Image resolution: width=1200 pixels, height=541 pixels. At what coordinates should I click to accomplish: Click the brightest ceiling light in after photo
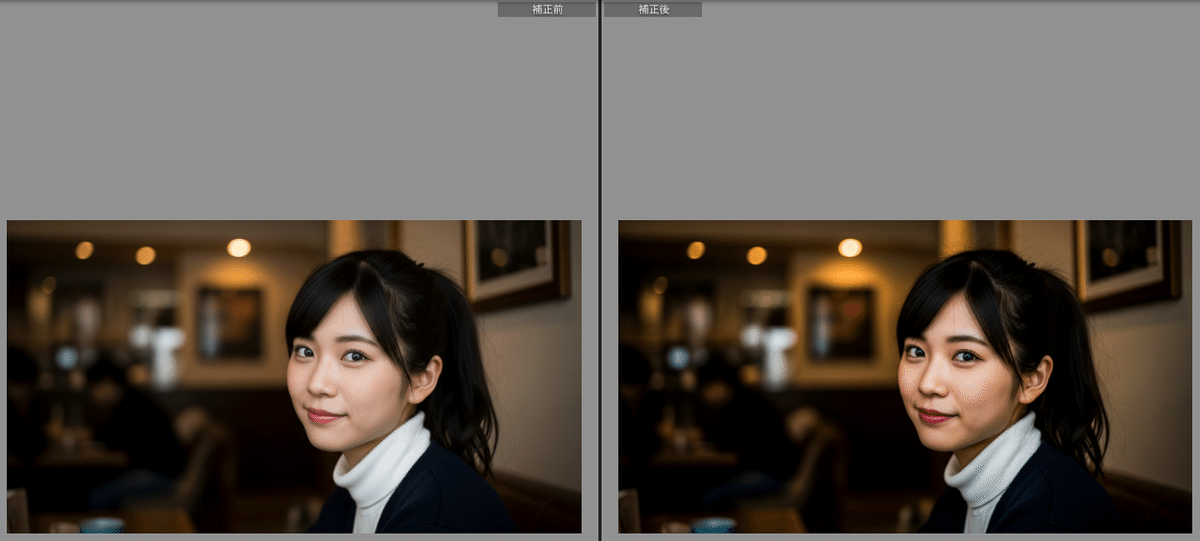[850, 248]
